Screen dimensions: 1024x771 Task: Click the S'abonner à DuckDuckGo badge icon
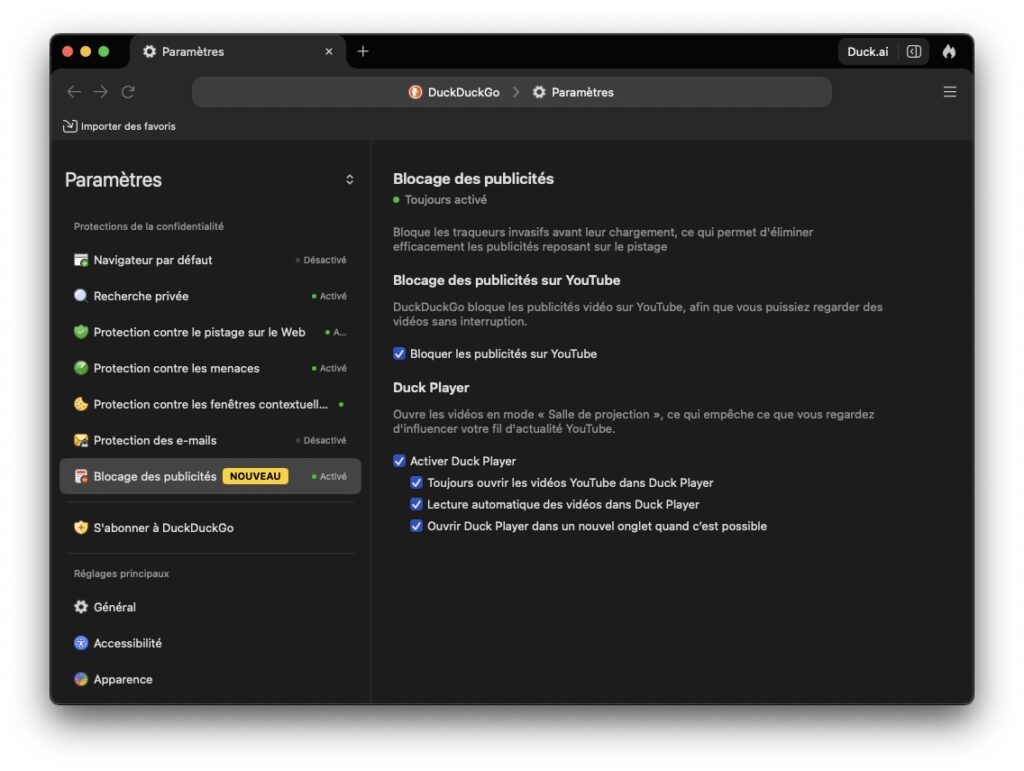coord(81,527)
